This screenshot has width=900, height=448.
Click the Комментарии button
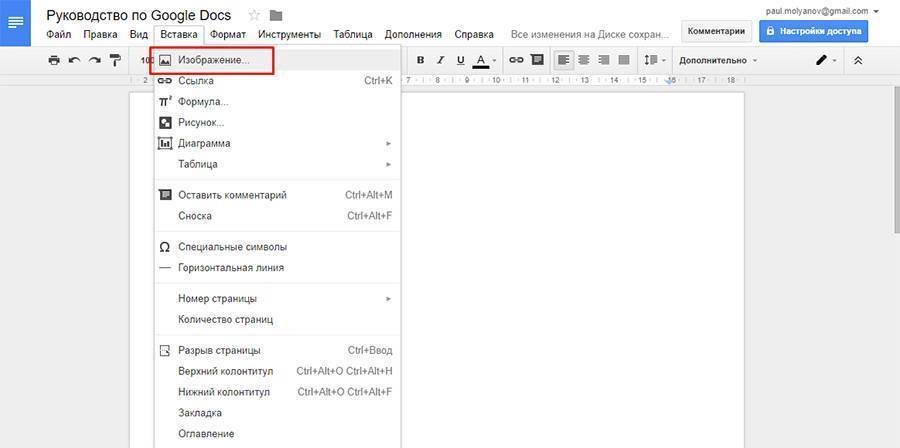click(x=717, y=31)
